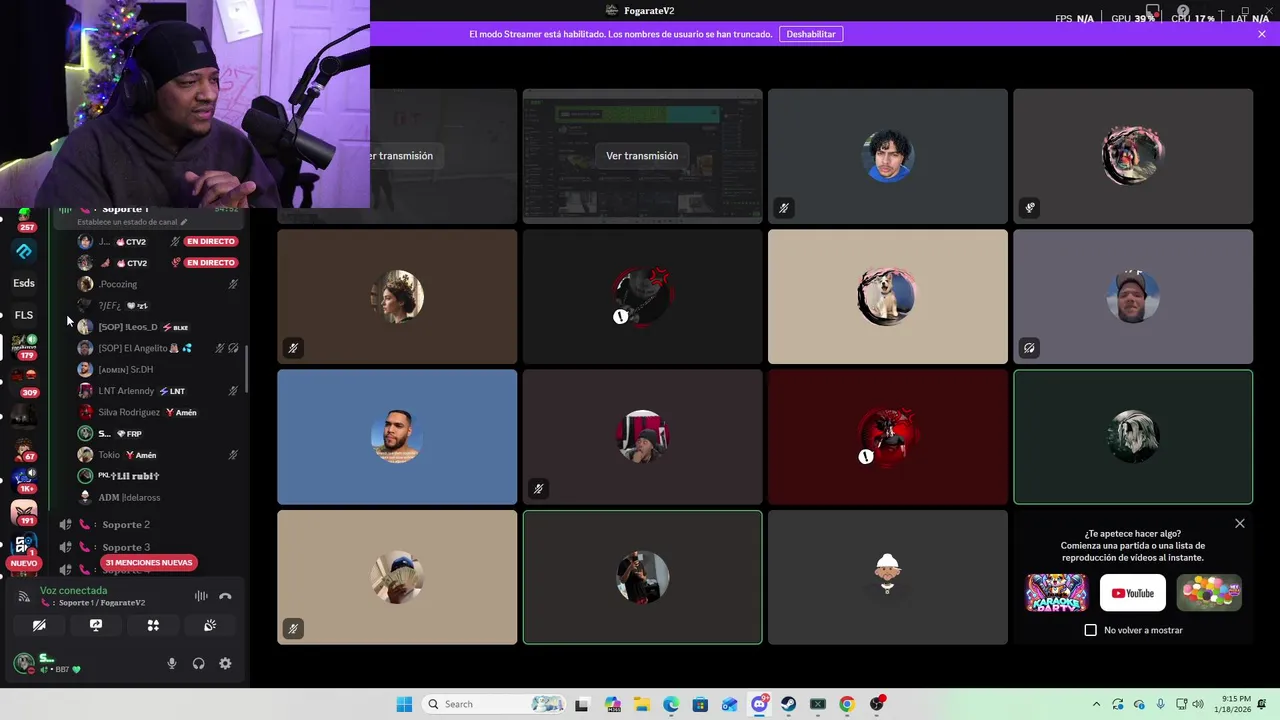Join Soporte 2 voice channel
Image resolution: width=1280 pixels, height=720 pixels.
click(x=126, y=524)
